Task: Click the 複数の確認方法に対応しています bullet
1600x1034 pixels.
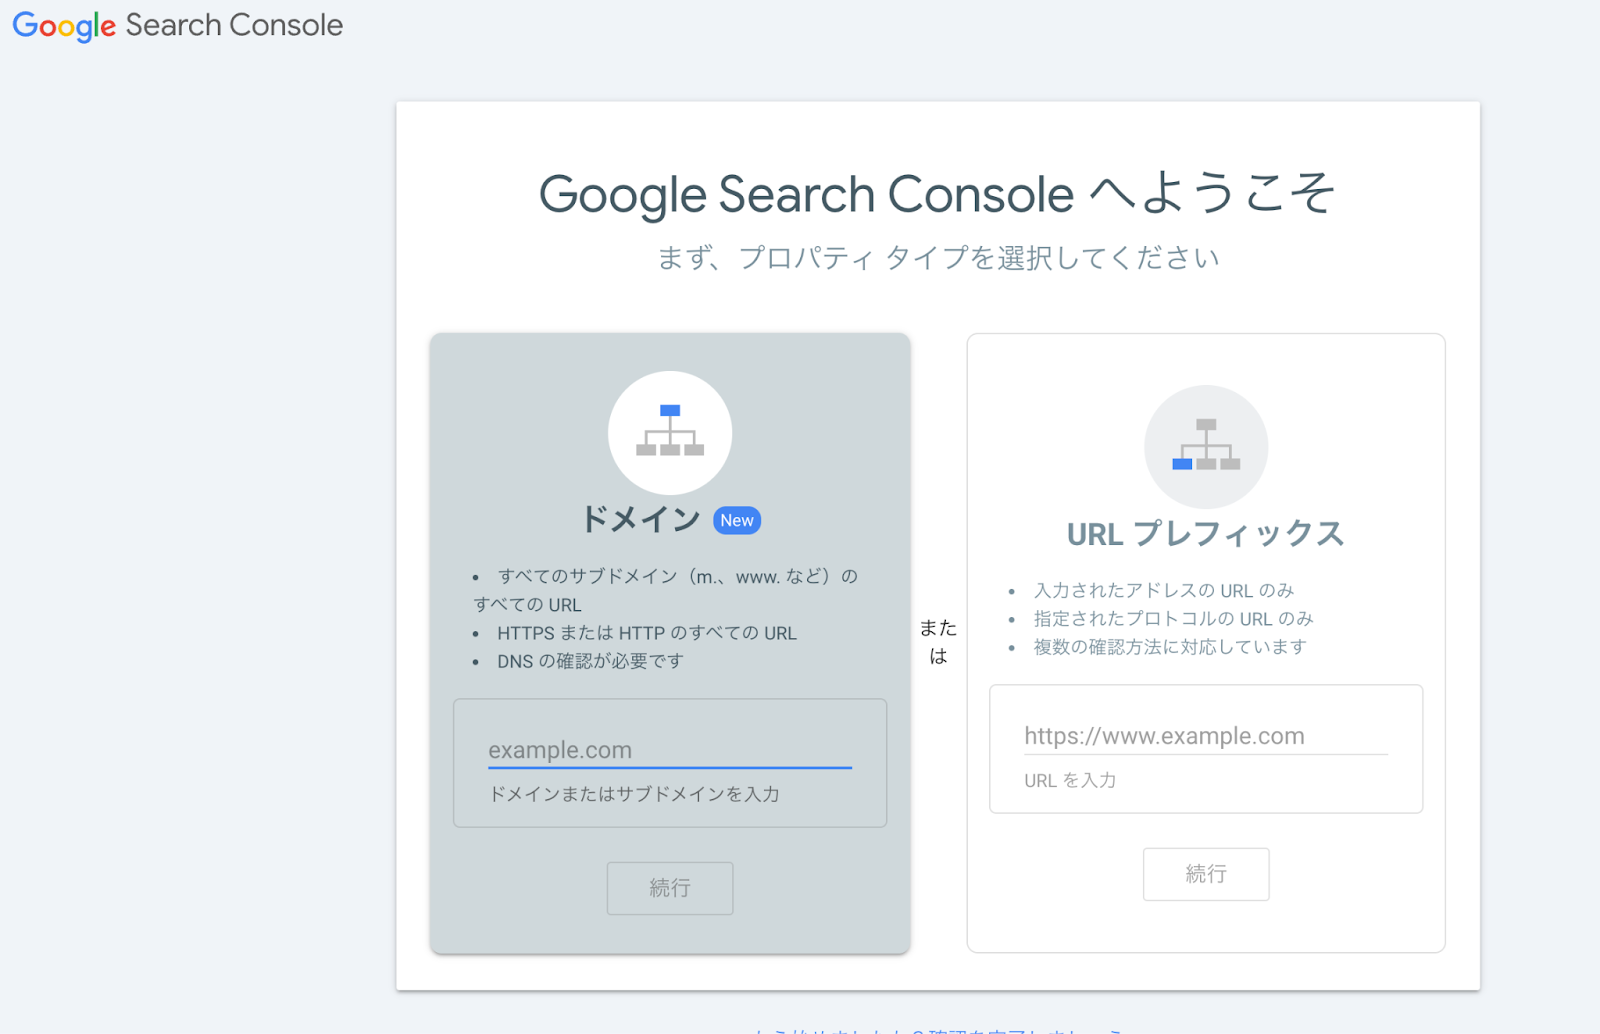Action: (x=1170, y=646)
